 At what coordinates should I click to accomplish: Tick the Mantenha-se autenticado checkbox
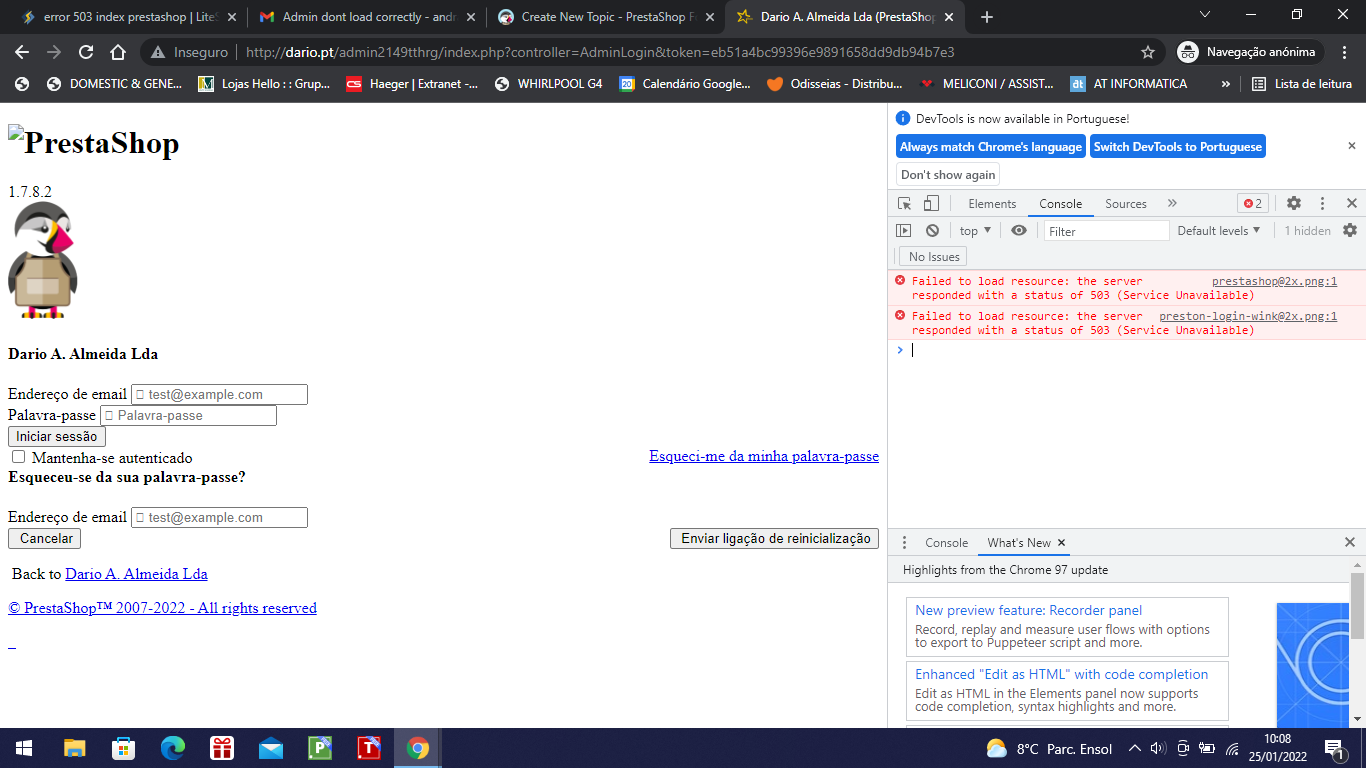18,457
